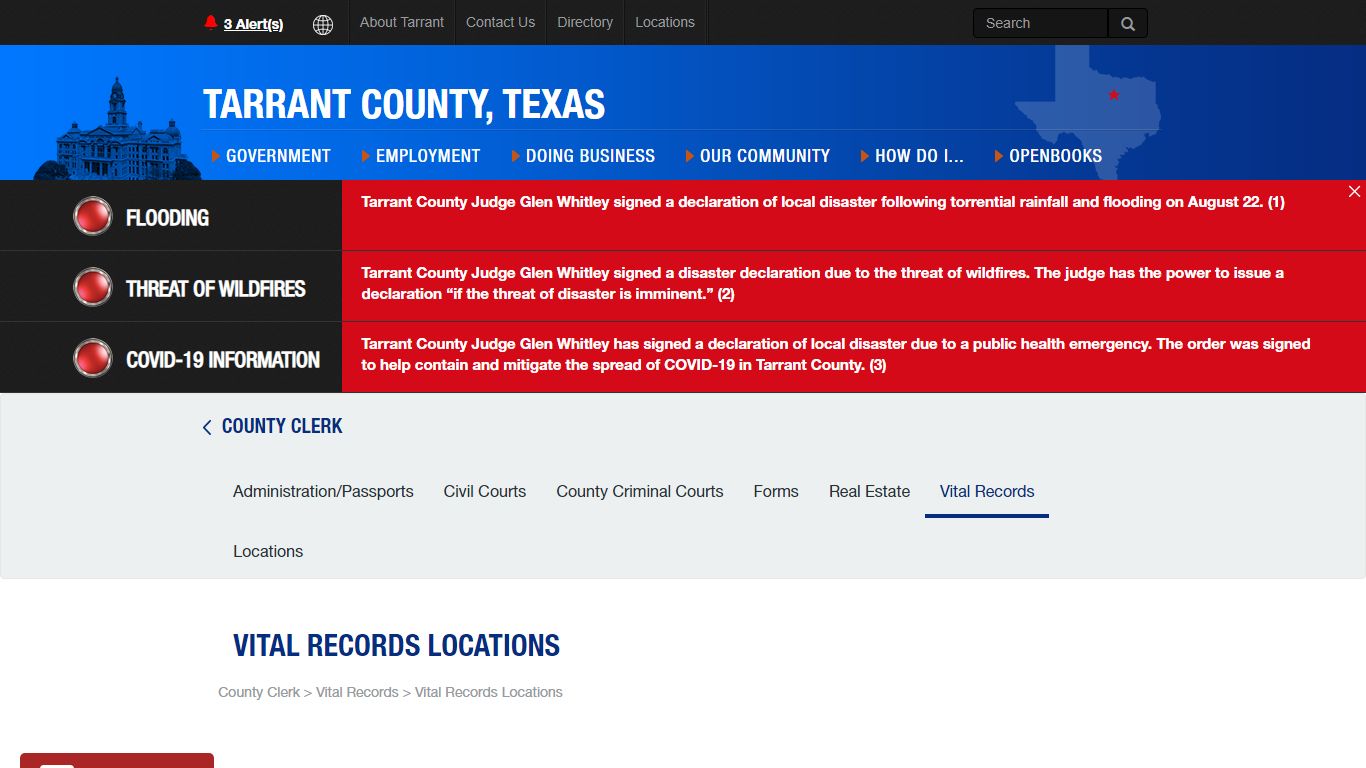1366x768 pixels.
Task: Click the Vital Records Locations page heading
Action: coord(396,645)
